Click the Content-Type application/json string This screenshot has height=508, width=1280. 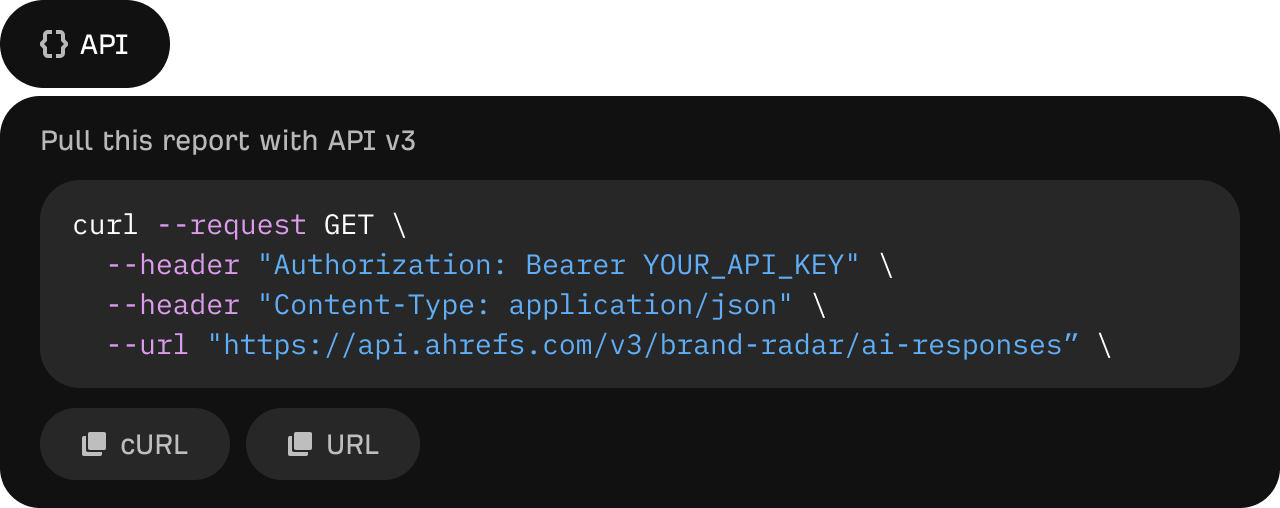click(525, 305)
